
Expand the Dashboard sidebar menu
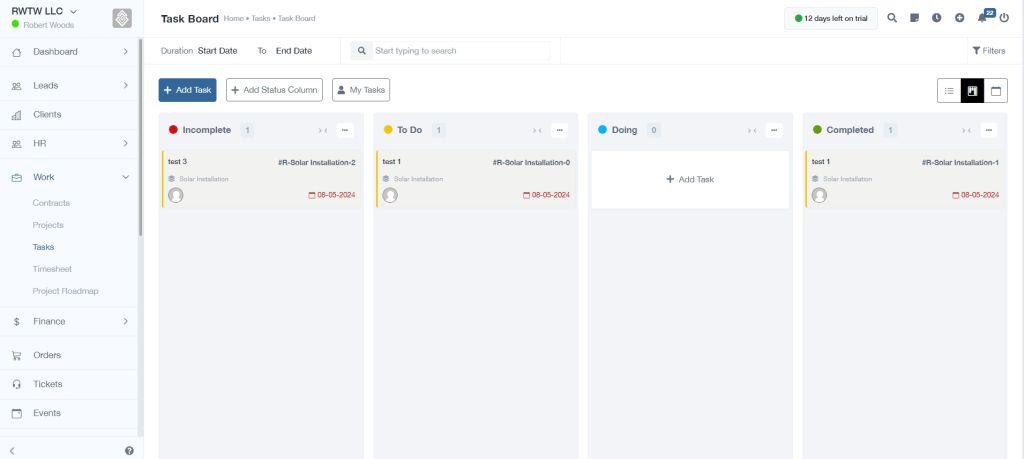71,52
